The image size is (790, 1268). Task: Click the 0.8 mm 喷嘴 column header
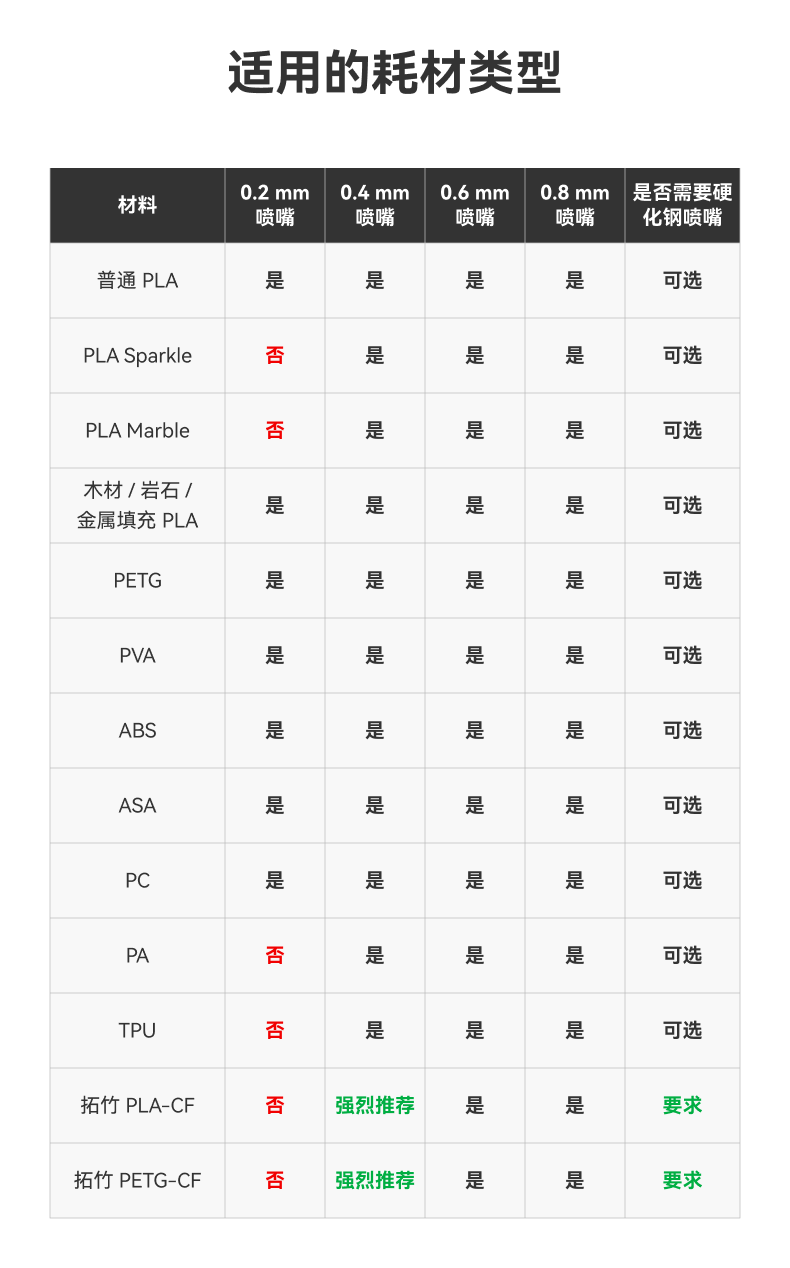575,205
